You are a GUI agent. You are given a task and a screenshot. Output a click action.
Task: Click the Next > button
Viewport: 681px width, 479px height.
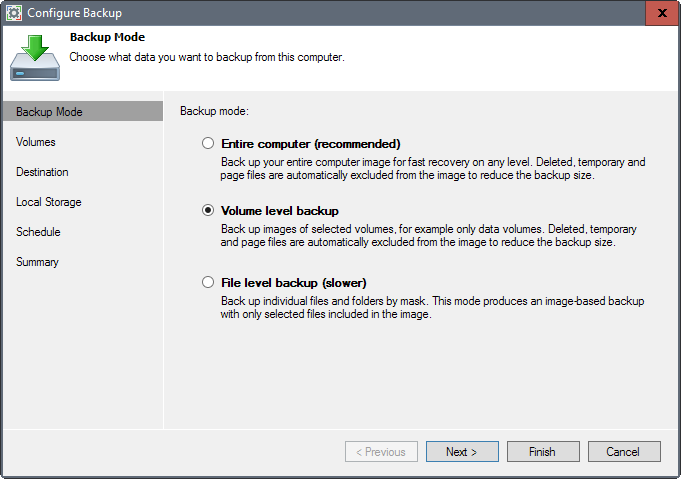pos(462,452)
